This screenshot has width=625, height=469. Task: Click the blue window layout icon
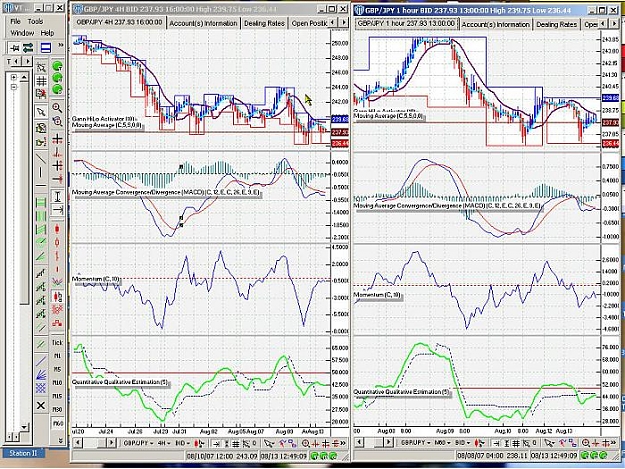pos(46,48)
